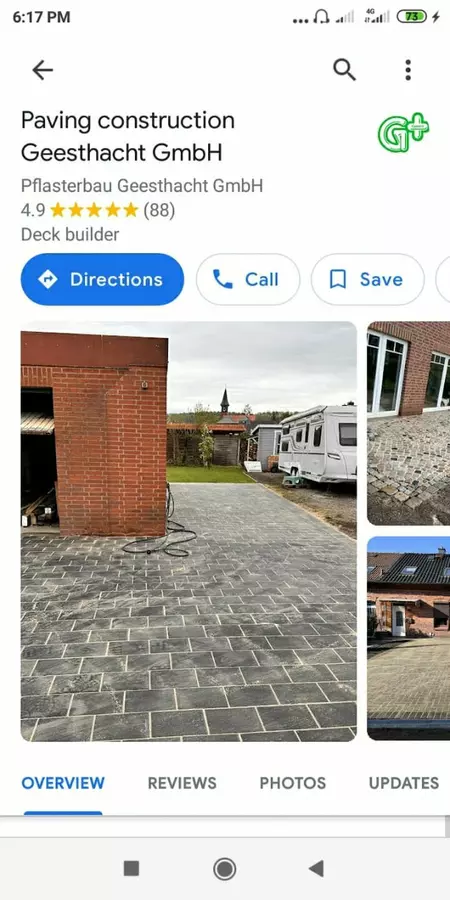This screenshot has width=450, height=900.
Task: Open the three-dot overflow menu
Action: tap(408, 70)
